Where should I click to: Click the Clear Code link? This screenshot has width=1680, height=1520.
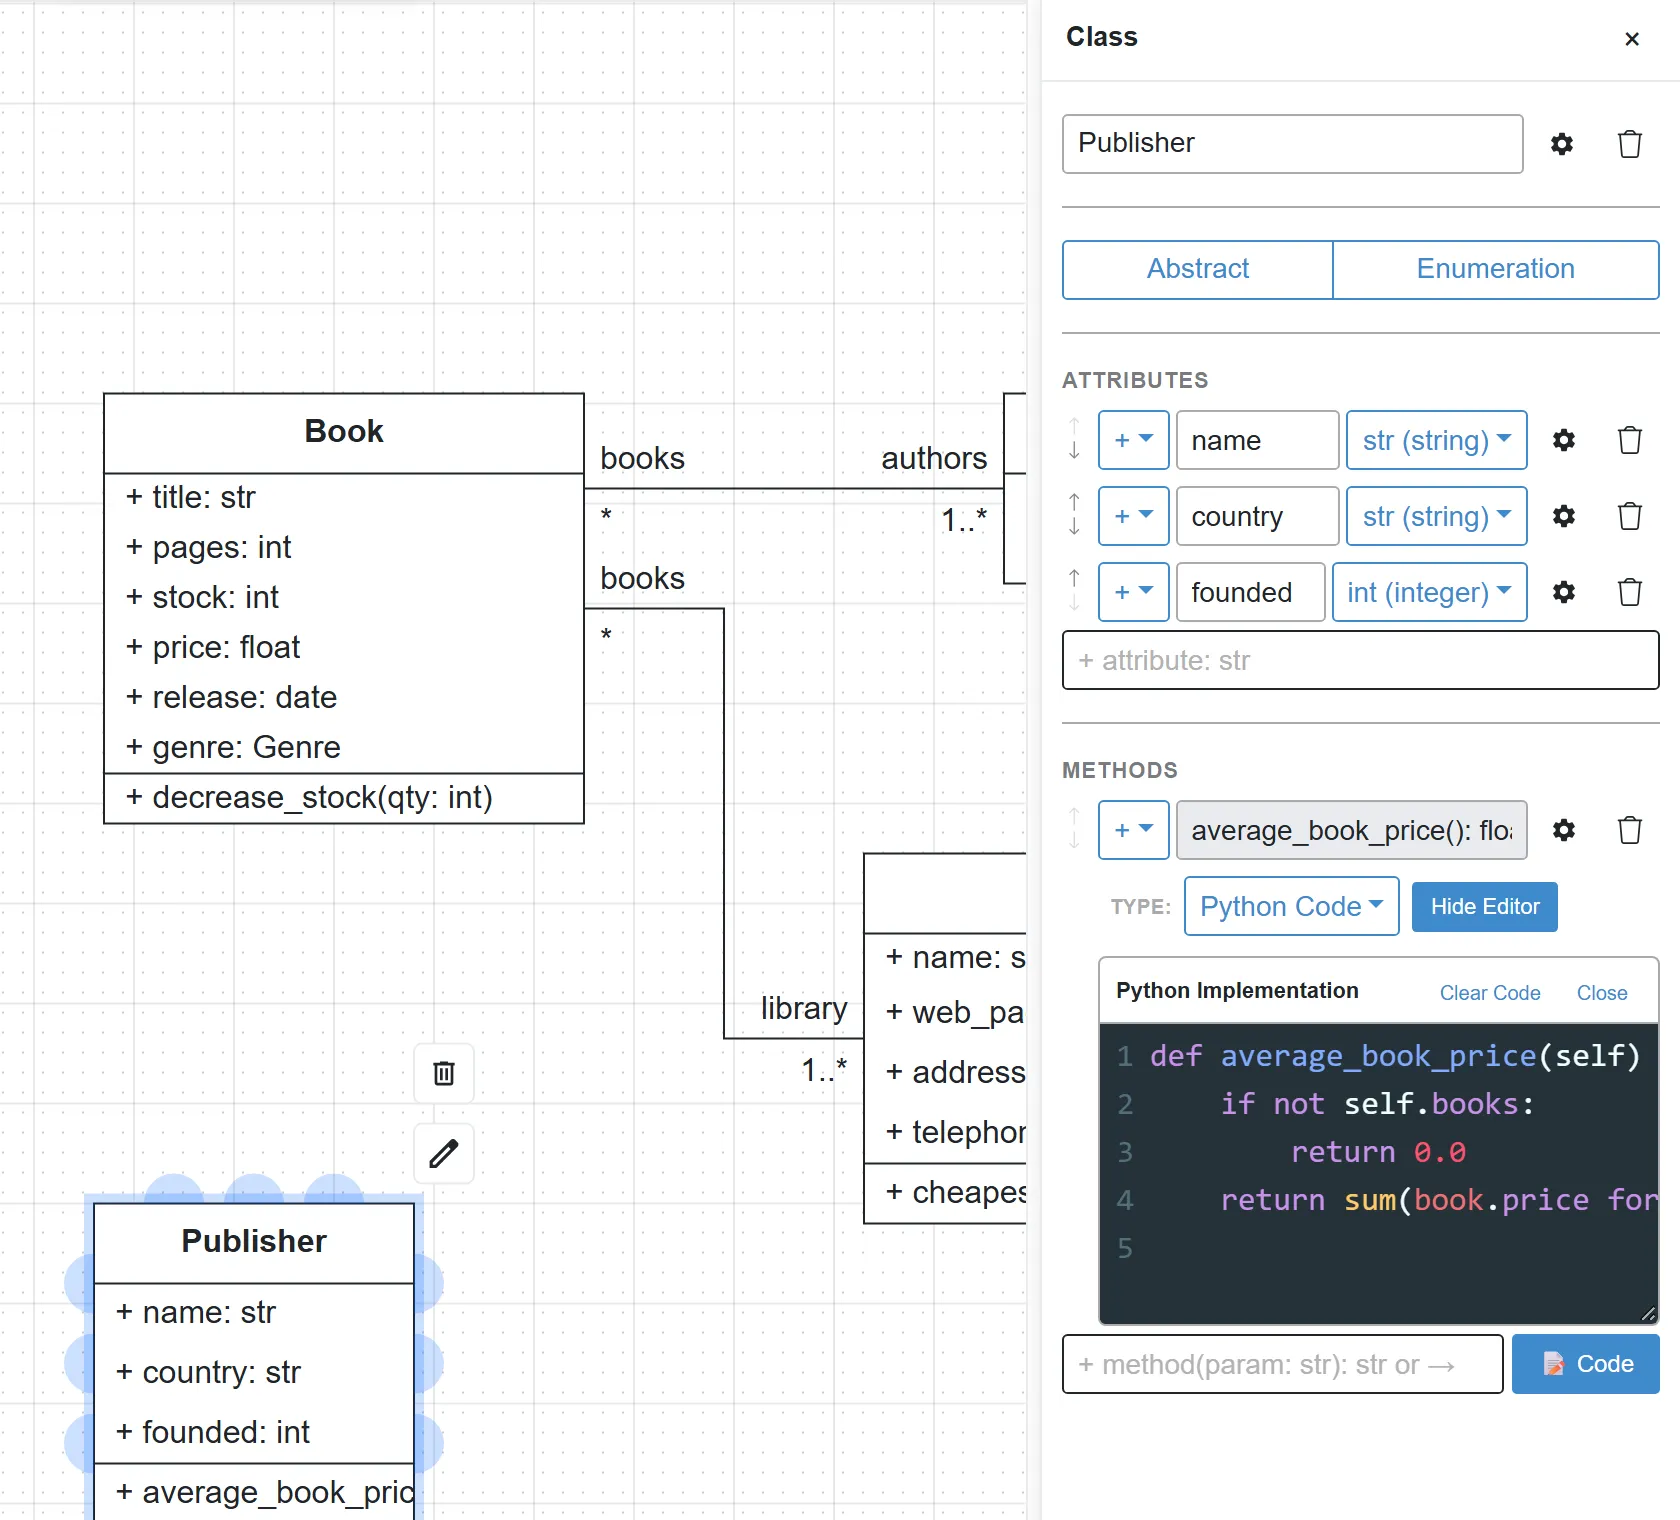coord(1490,993)
